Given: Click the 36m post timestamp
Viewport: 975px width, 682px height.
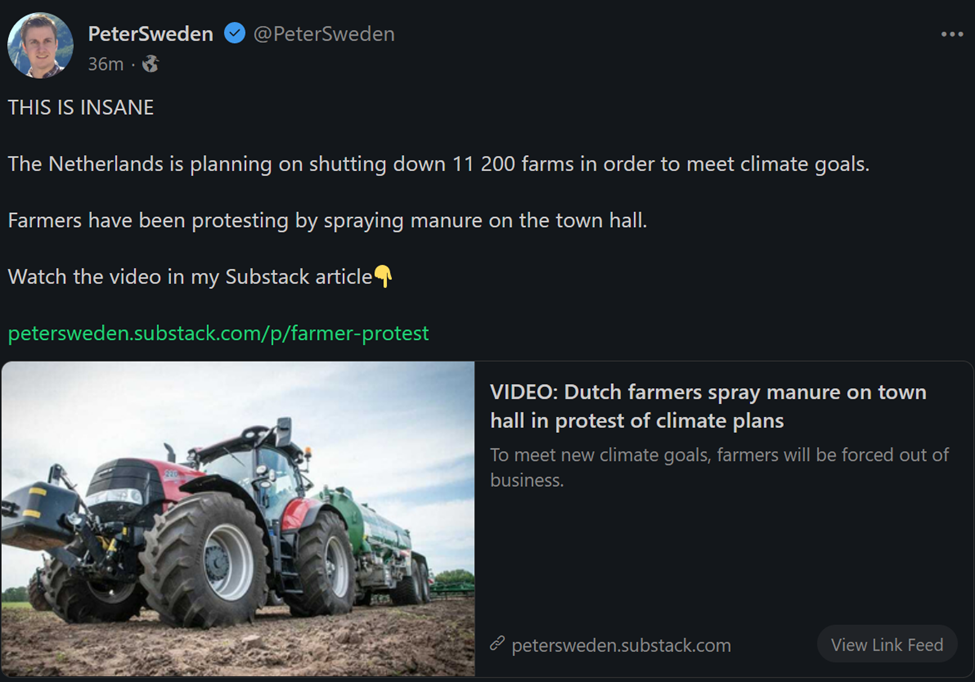Looking at the screenshot, I should click(105, 64).
